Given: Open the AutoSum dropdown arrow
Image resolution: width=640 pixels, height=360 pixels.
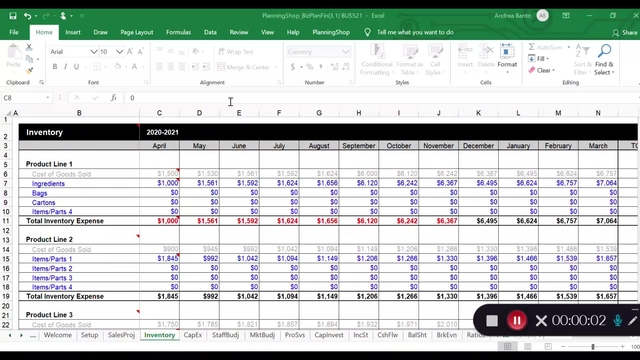Looking at the screenshot, I should pos(569,47).
